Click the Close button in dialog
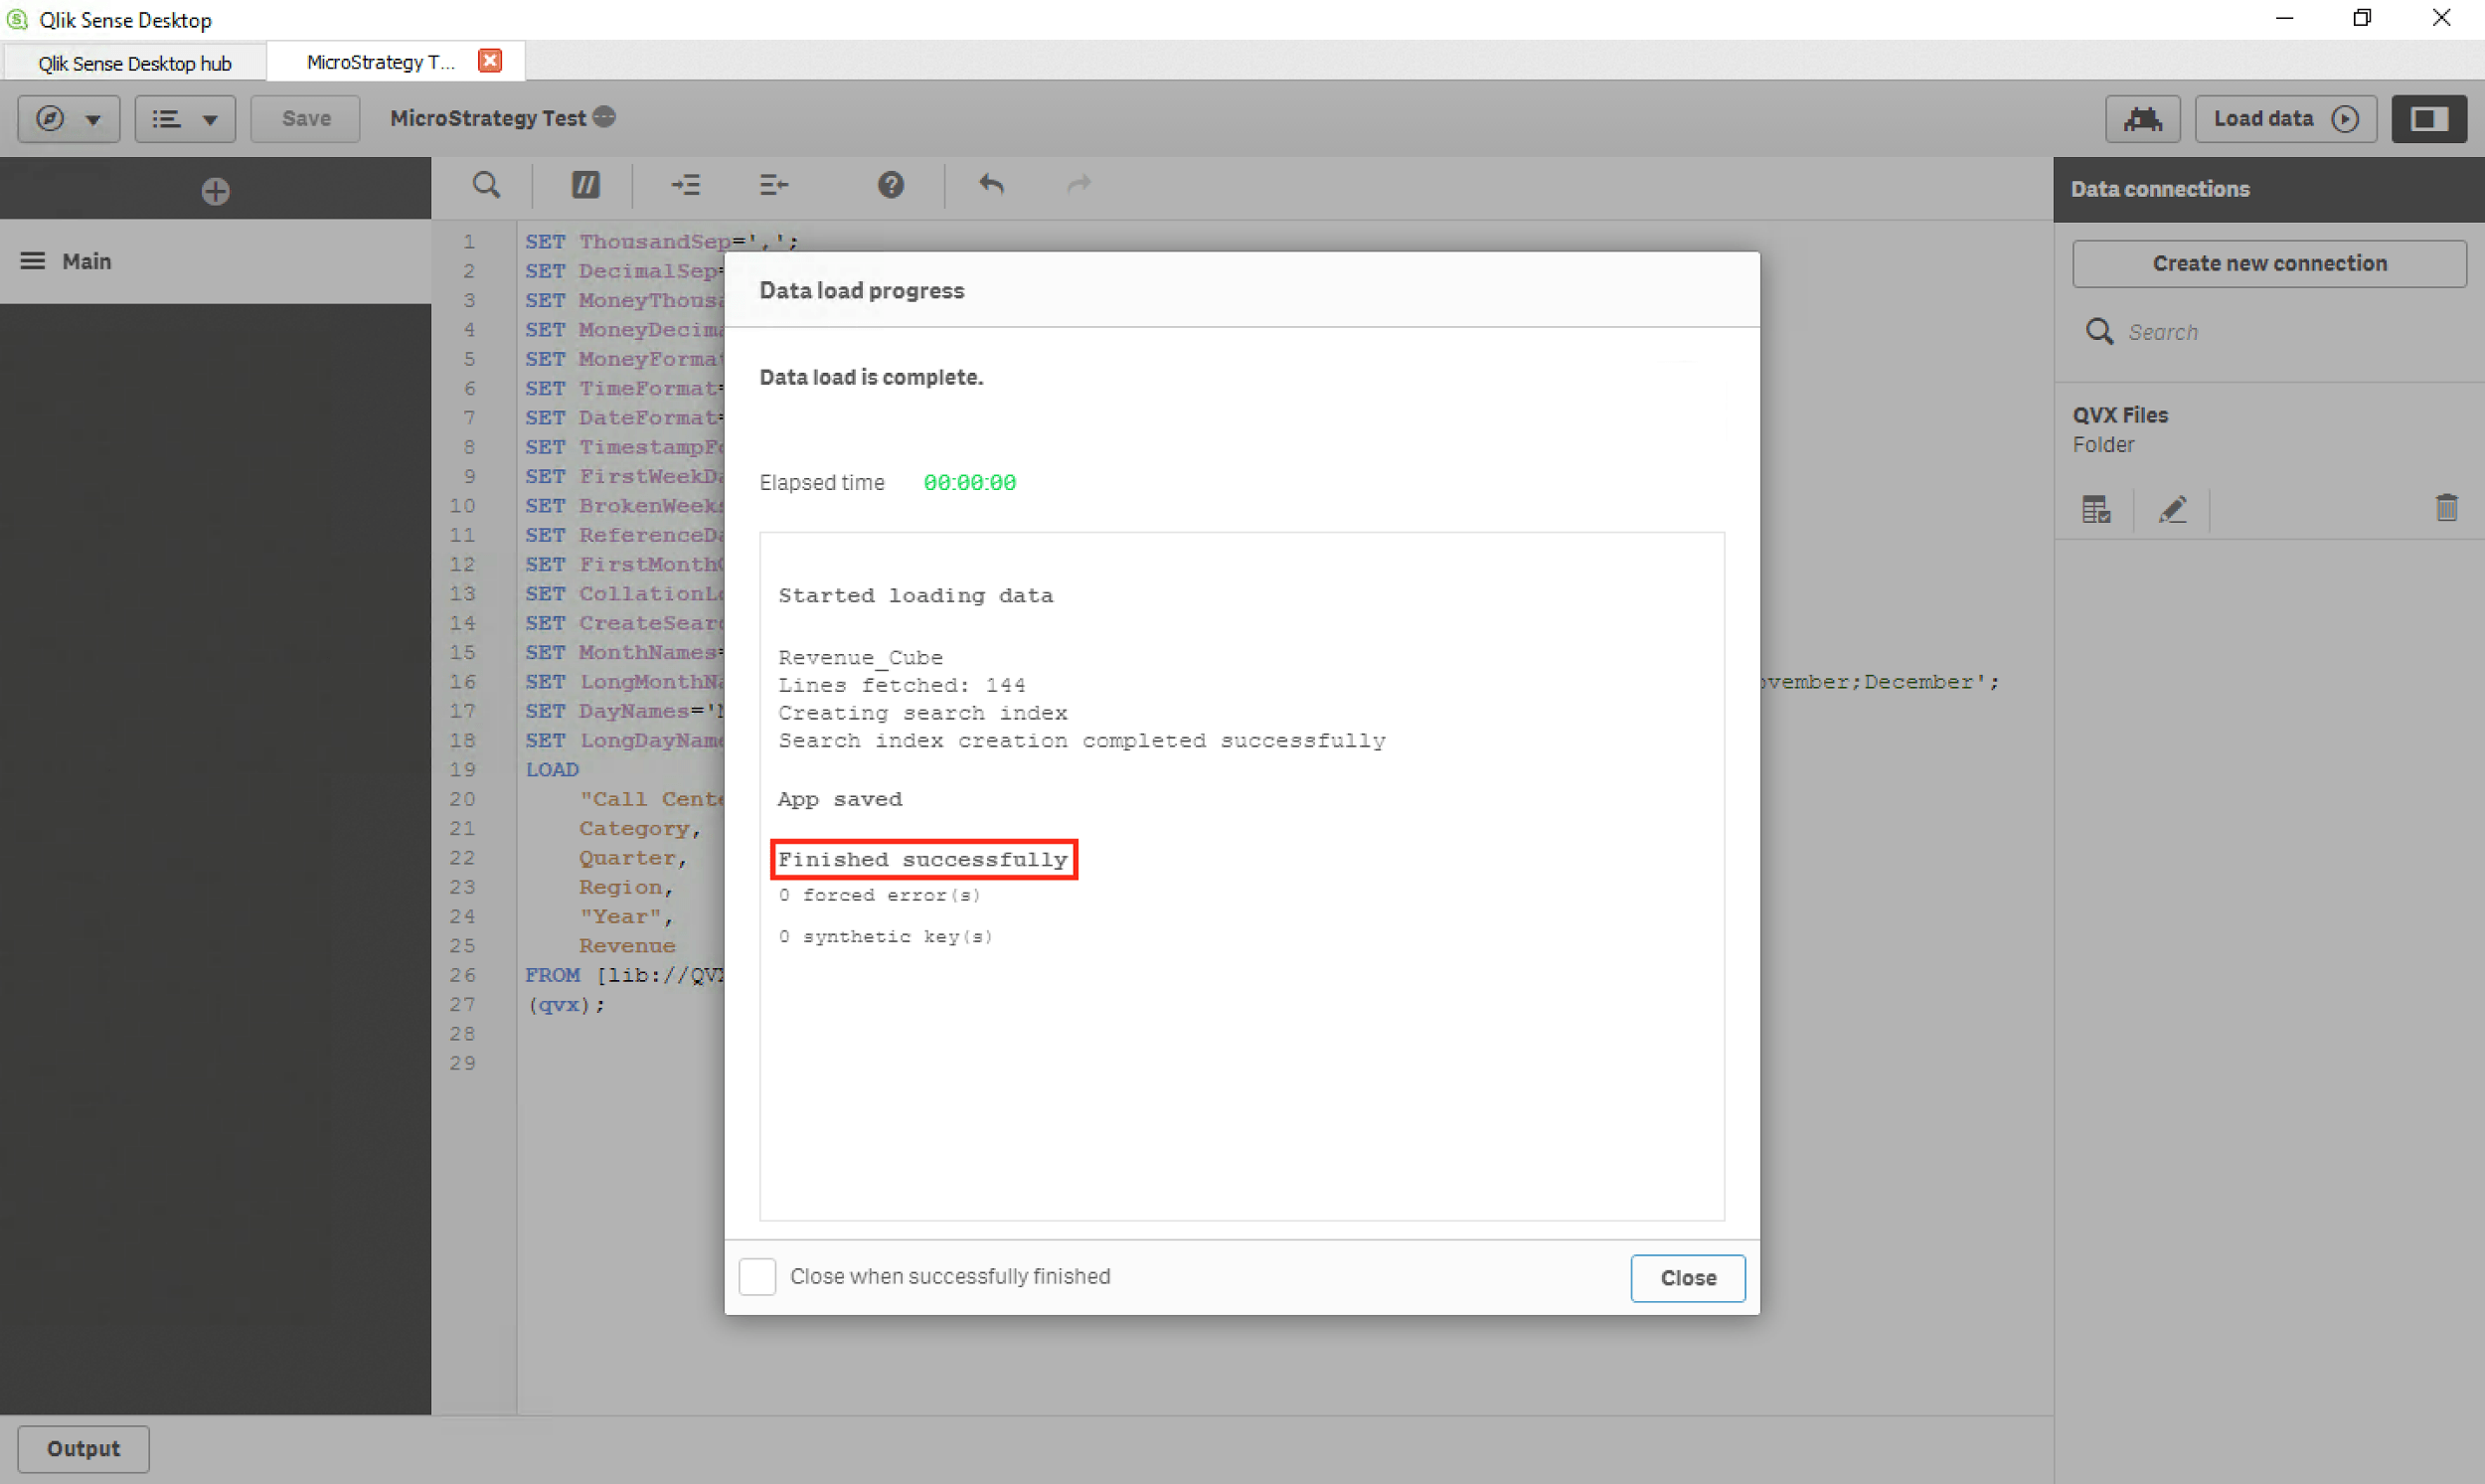Image resolution: width=2485 pixels, height=1484 pixels. coord(1687,1278)
